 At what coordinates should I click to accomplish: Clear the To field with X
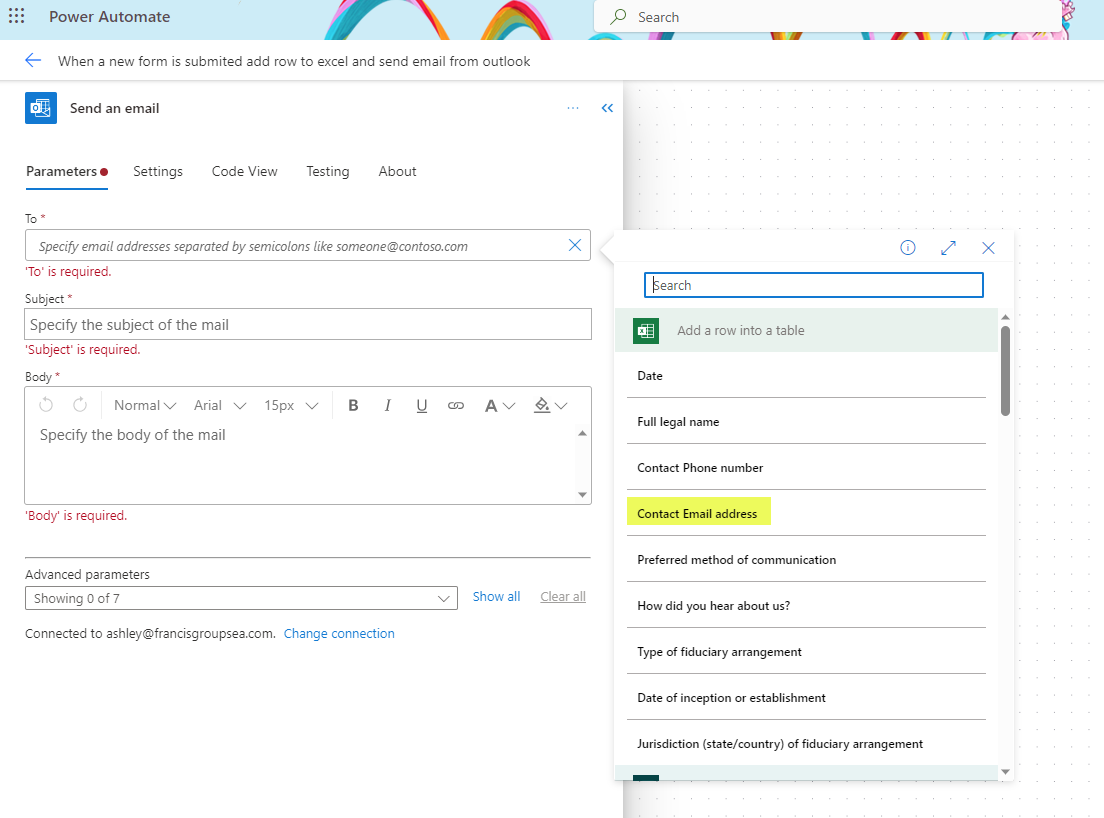[x=575, y=245]
